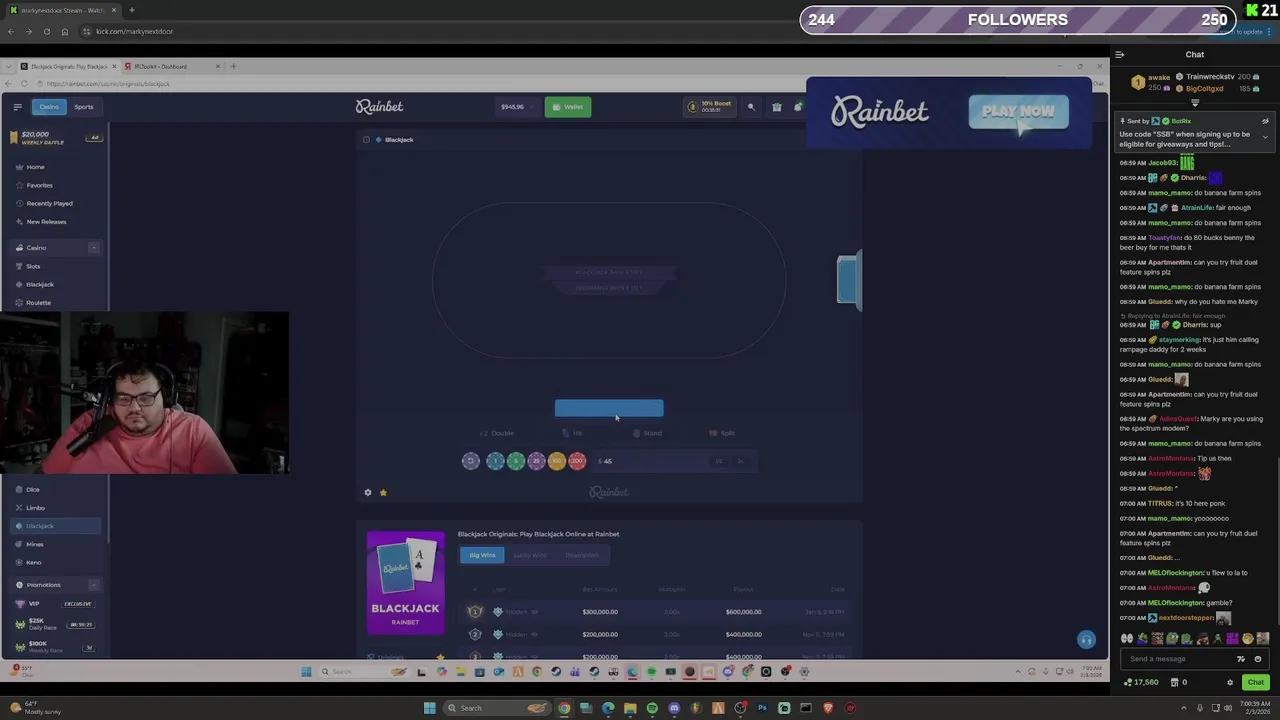This screenshot has width=1280, height=720.
Task: Open Keno game in sidebar
Action: click(x=33, y=563)
